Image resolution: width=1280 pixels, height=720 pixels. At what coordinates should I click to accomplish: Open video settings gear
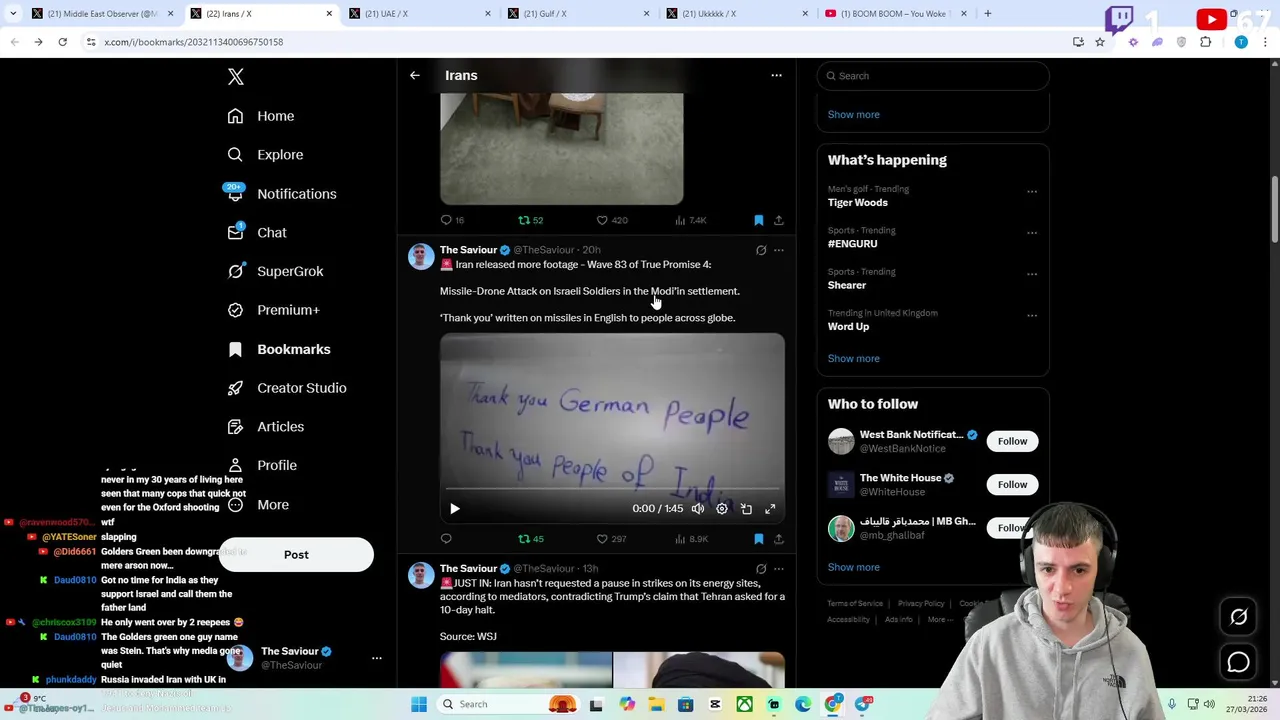point(722,509)
